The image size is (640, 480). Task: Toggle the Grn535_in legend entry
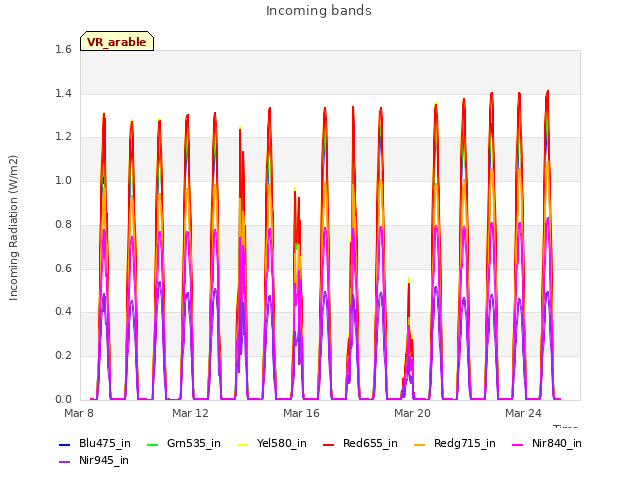click(x=183, y=444)
